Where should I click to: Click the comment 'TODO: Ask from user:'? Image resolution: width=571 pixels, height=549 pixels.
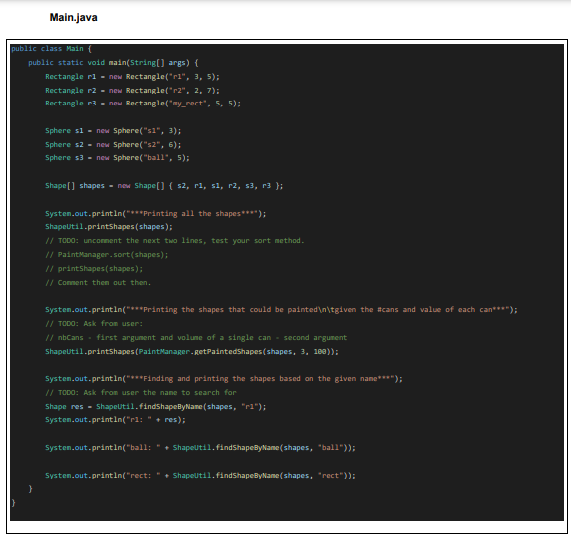pos(94,324)
